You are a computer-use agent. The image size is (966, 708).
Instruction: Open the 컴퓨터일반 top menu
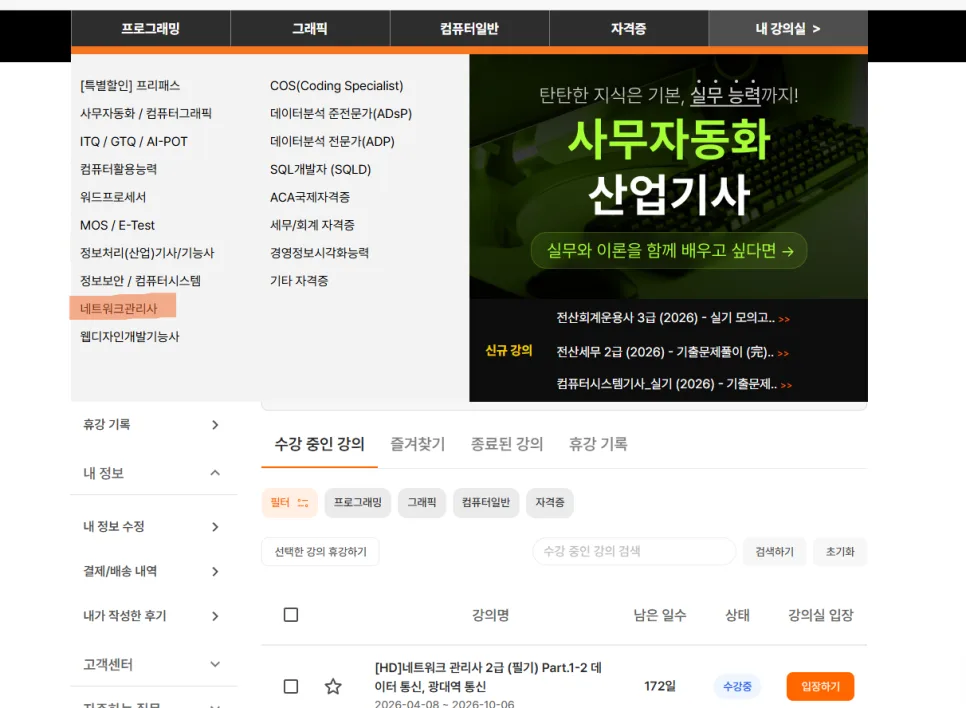pyautogui.click(x=469, y=28)
